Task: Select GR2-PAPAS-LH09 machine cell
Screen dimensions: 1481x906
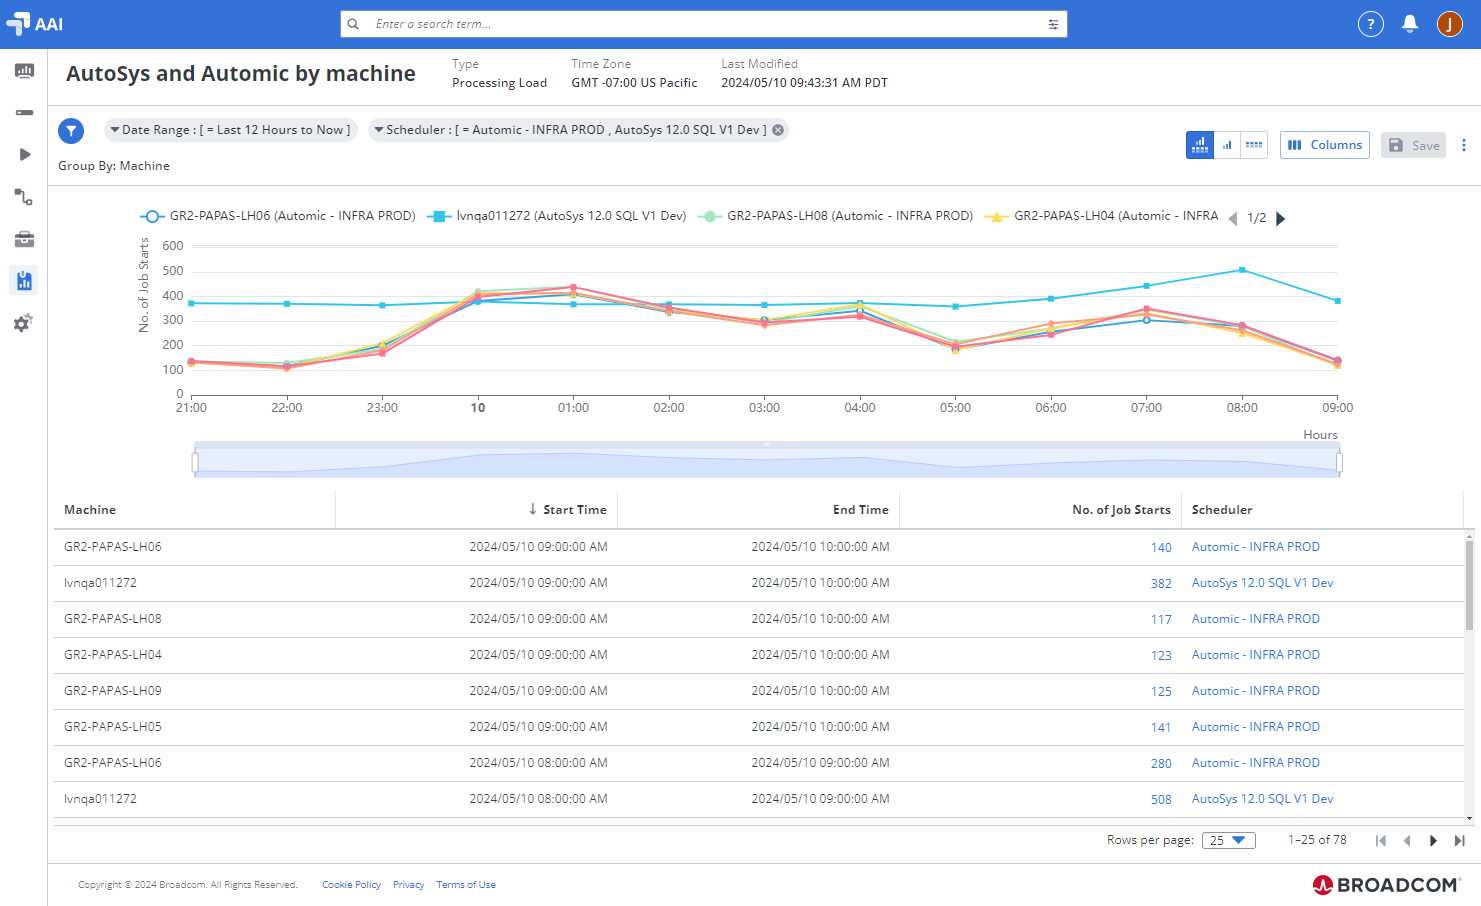Action: click(x=113, y=691)
